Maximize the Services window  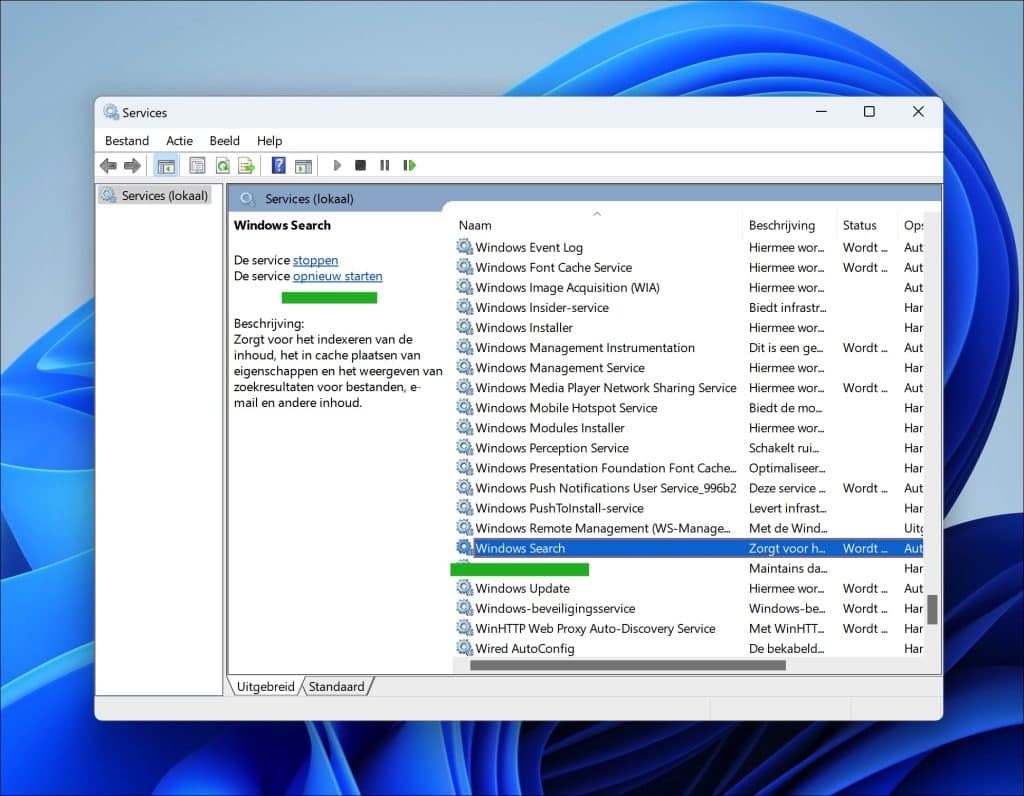869,112
